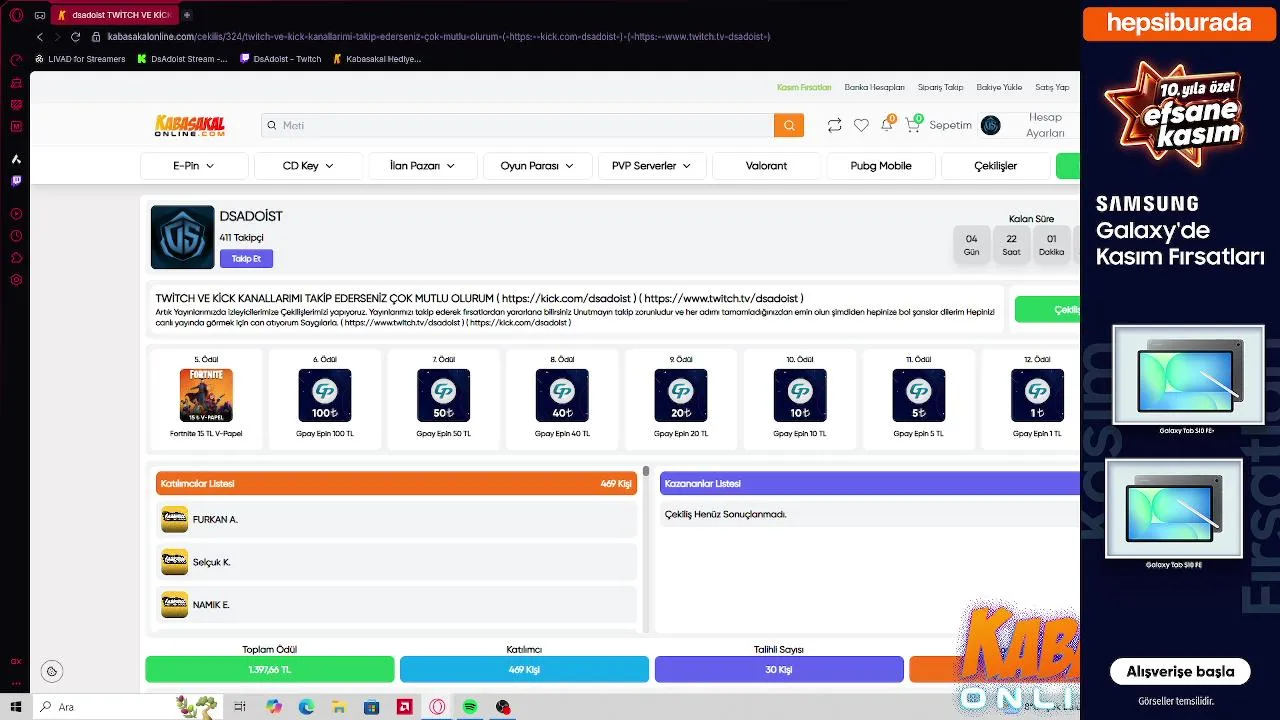Open Sipariş Takip link
The width and height of the screenshot is (1280, 720).
[x=940, y=87]
